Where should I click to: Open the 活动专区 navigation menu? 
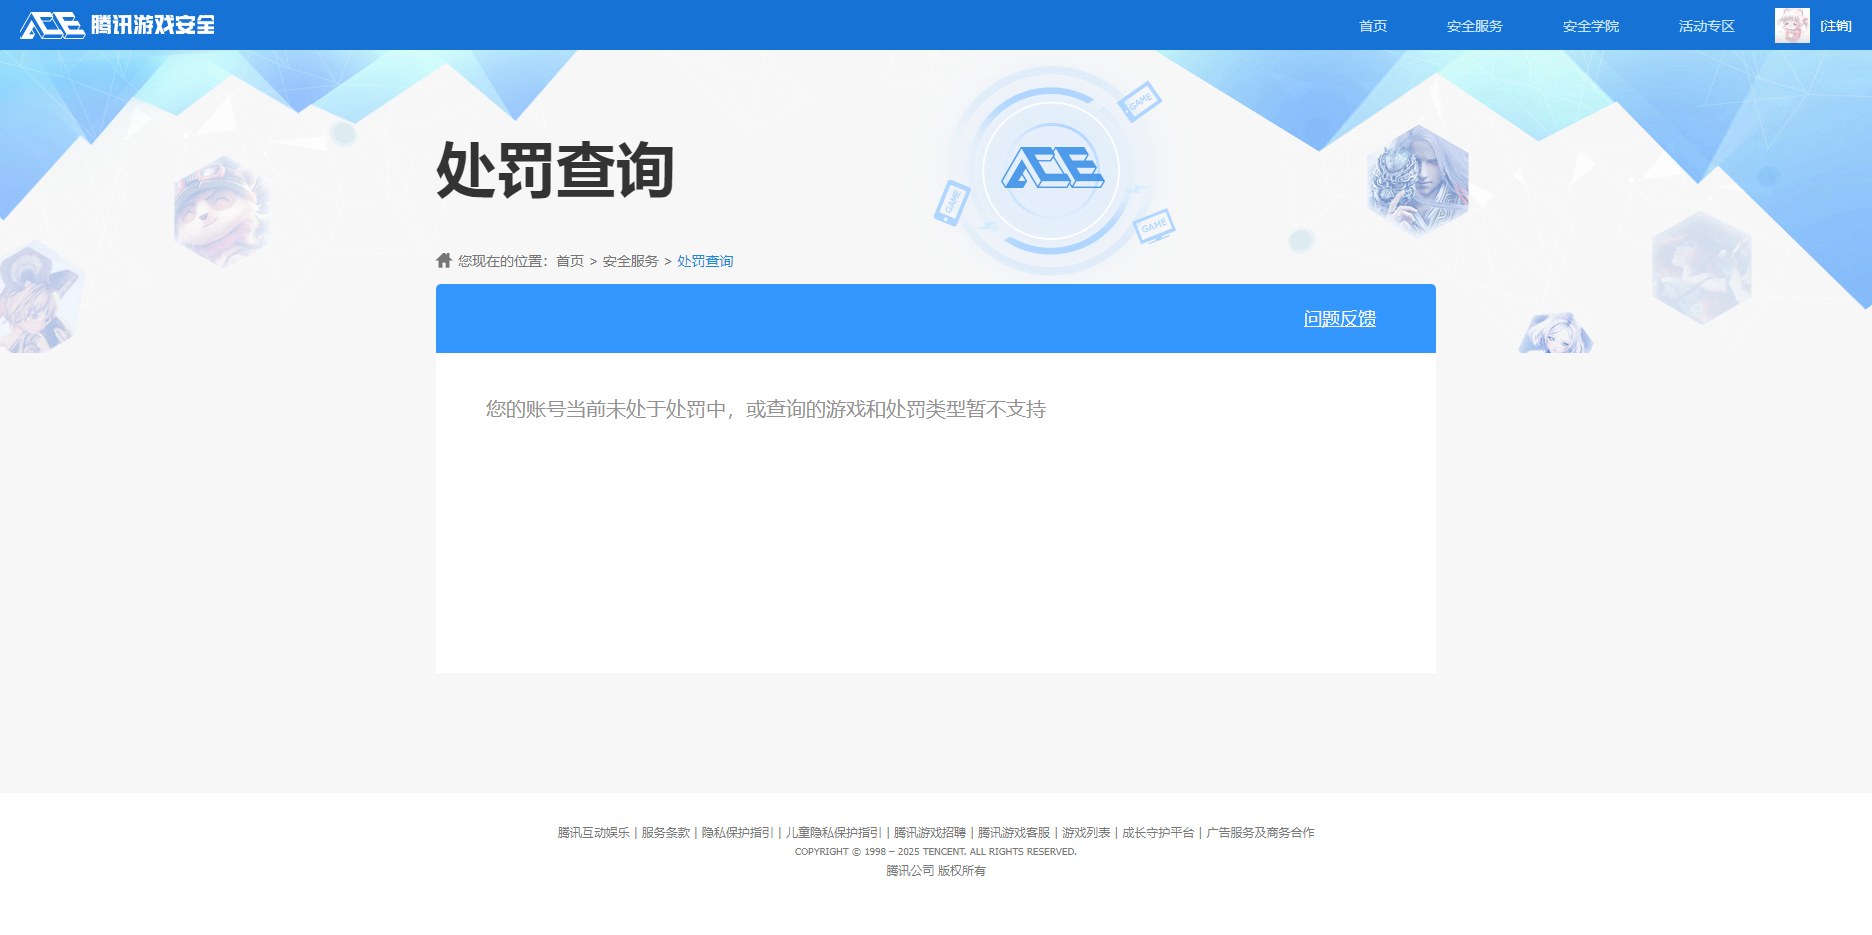1707,26
